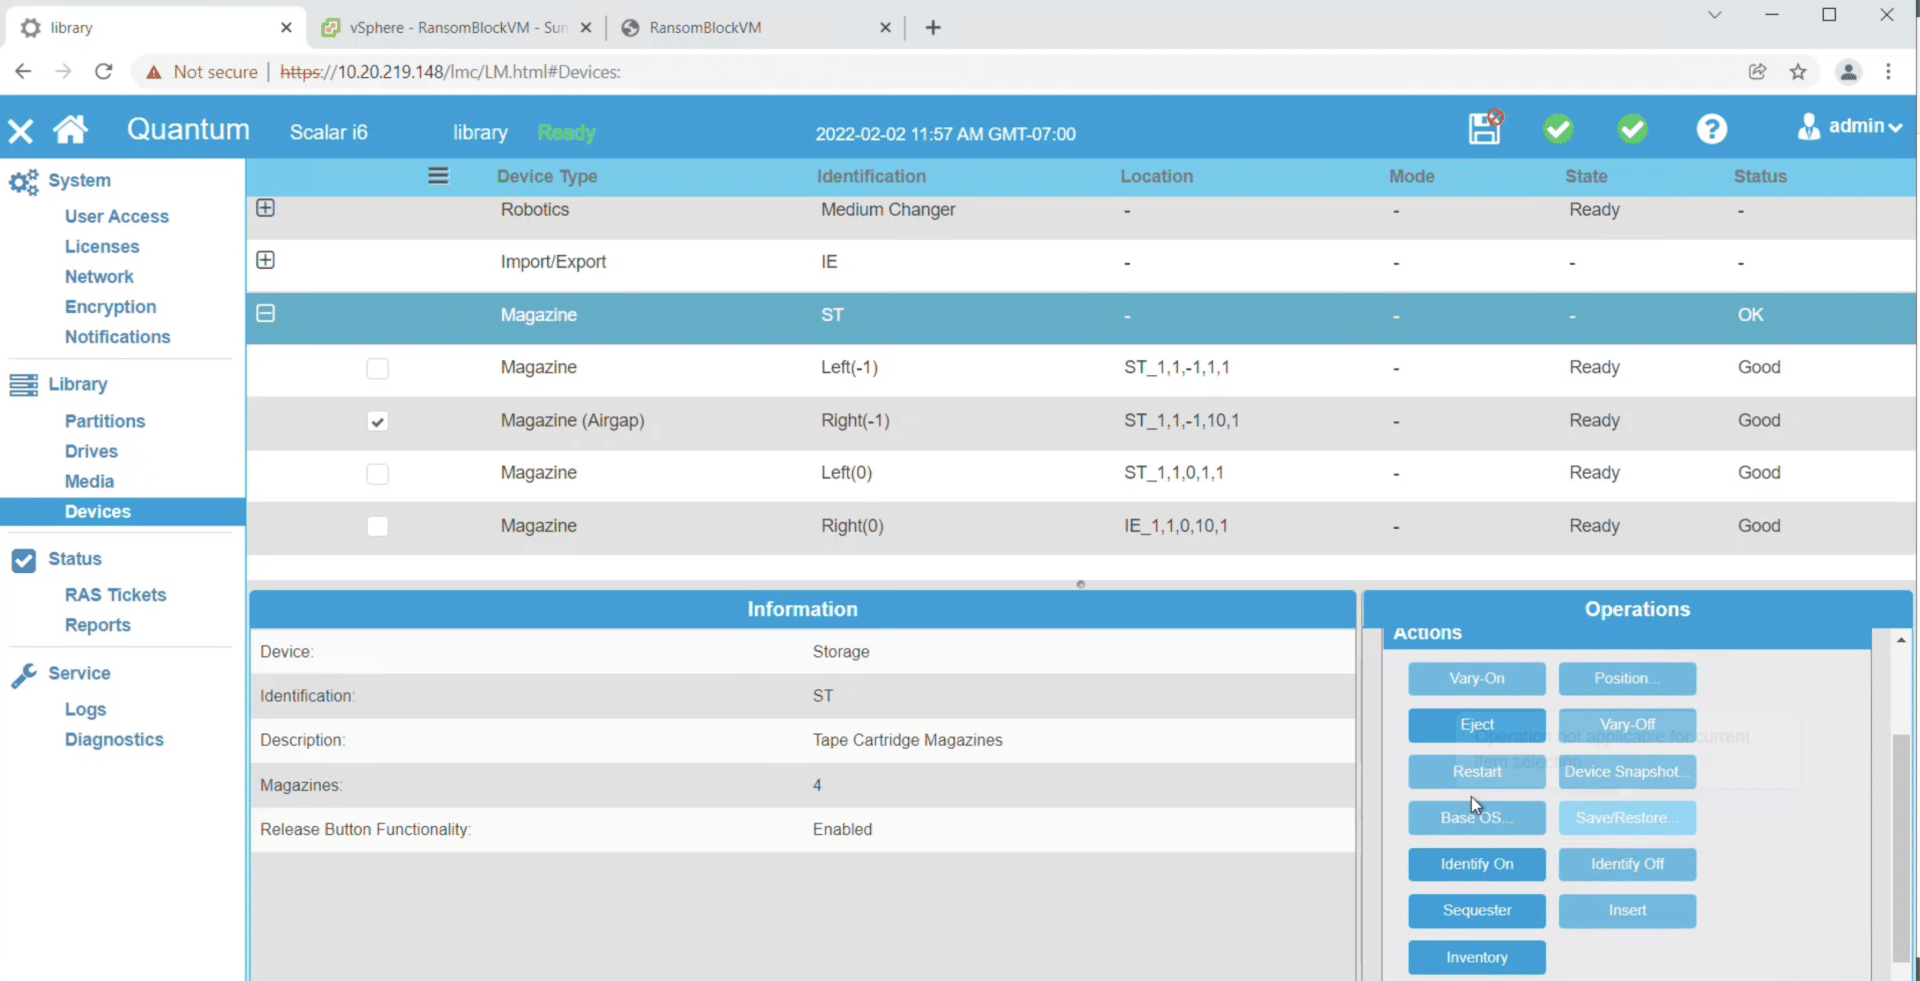Screen dimensions: 1920x981
Task: Open browser three-dot menu
Action: click(1888, 71)
